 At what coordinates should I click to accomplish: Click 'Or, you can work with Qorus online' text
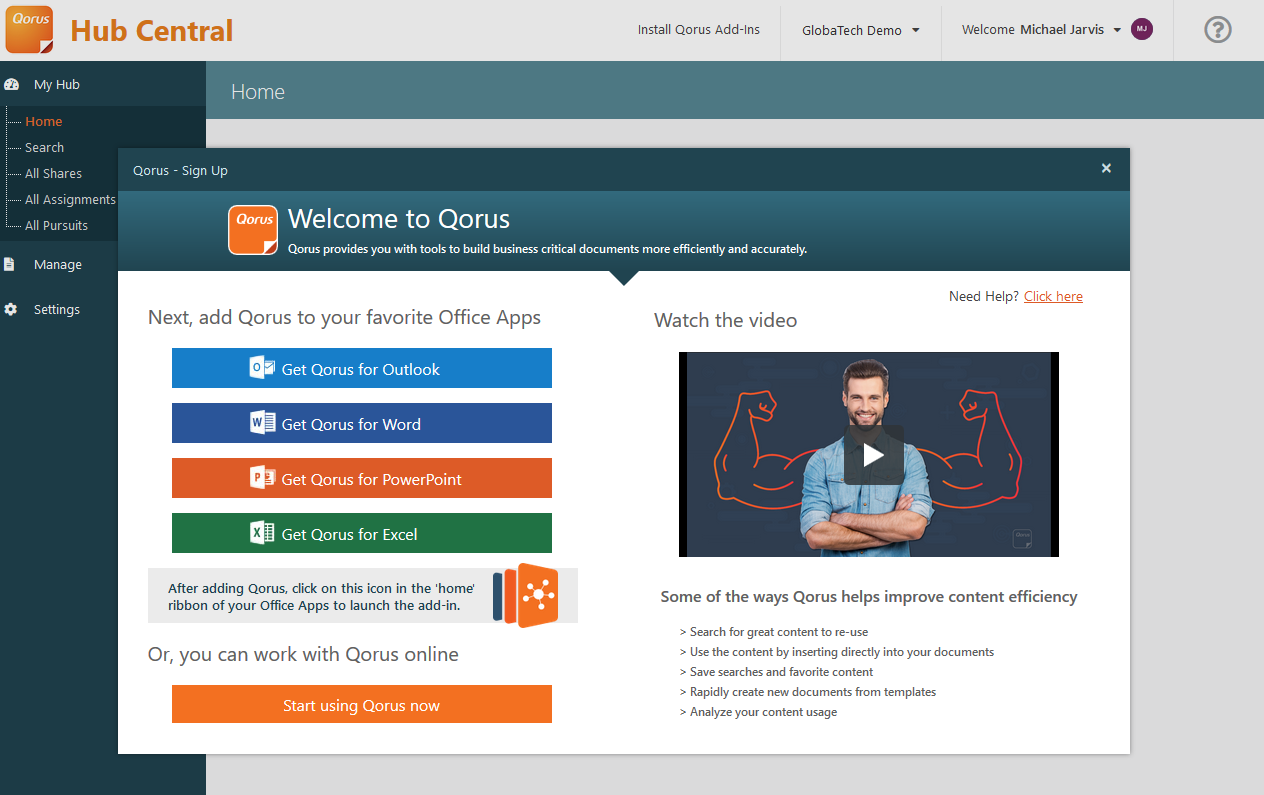(304, 655)
